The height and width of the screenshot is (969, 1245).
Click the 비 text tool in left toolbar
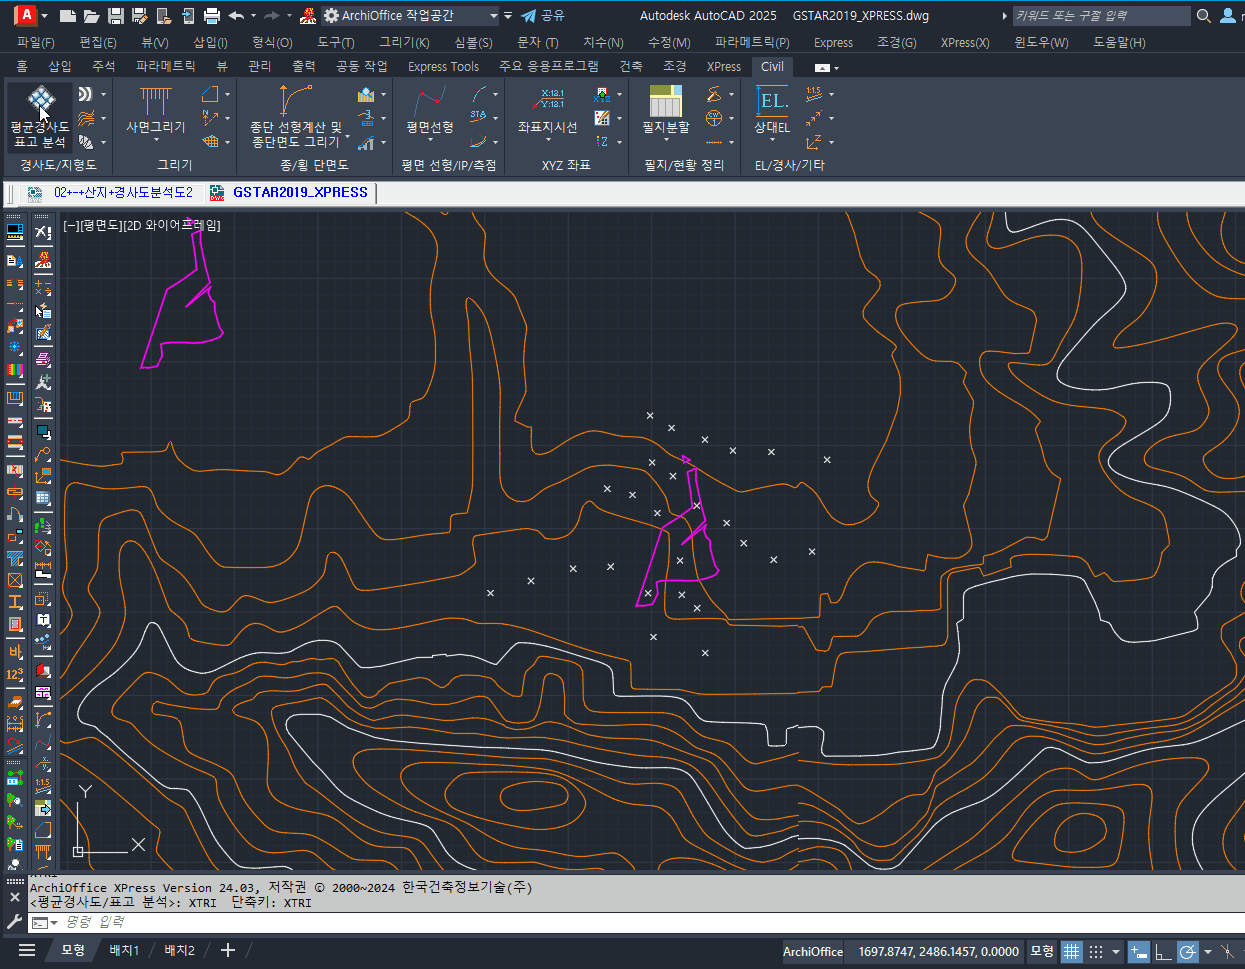coord(15,651)
